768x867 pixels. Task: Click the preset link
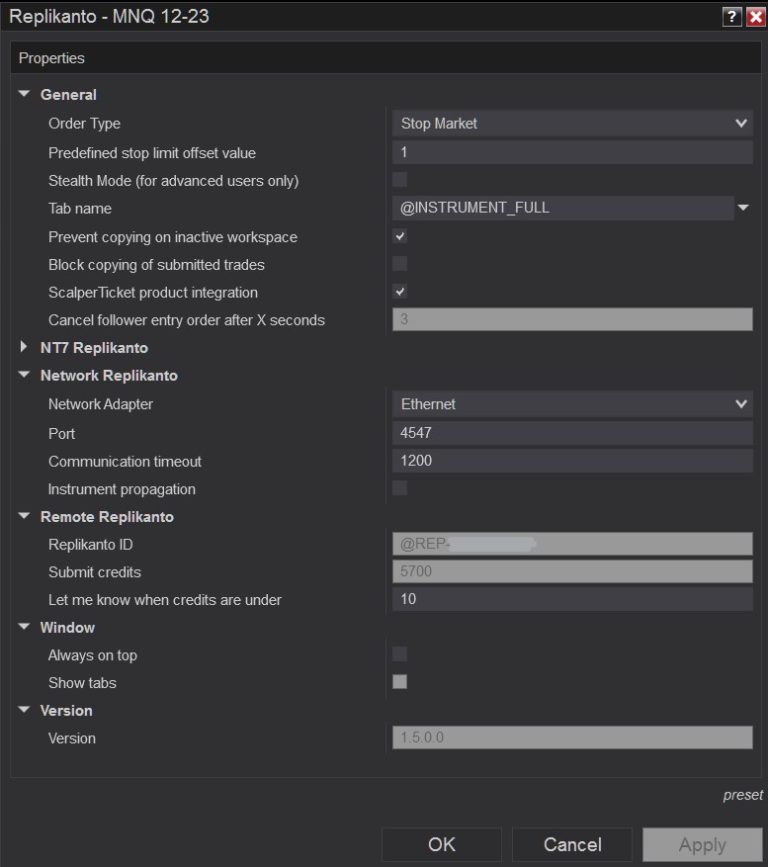click(742, 795)
